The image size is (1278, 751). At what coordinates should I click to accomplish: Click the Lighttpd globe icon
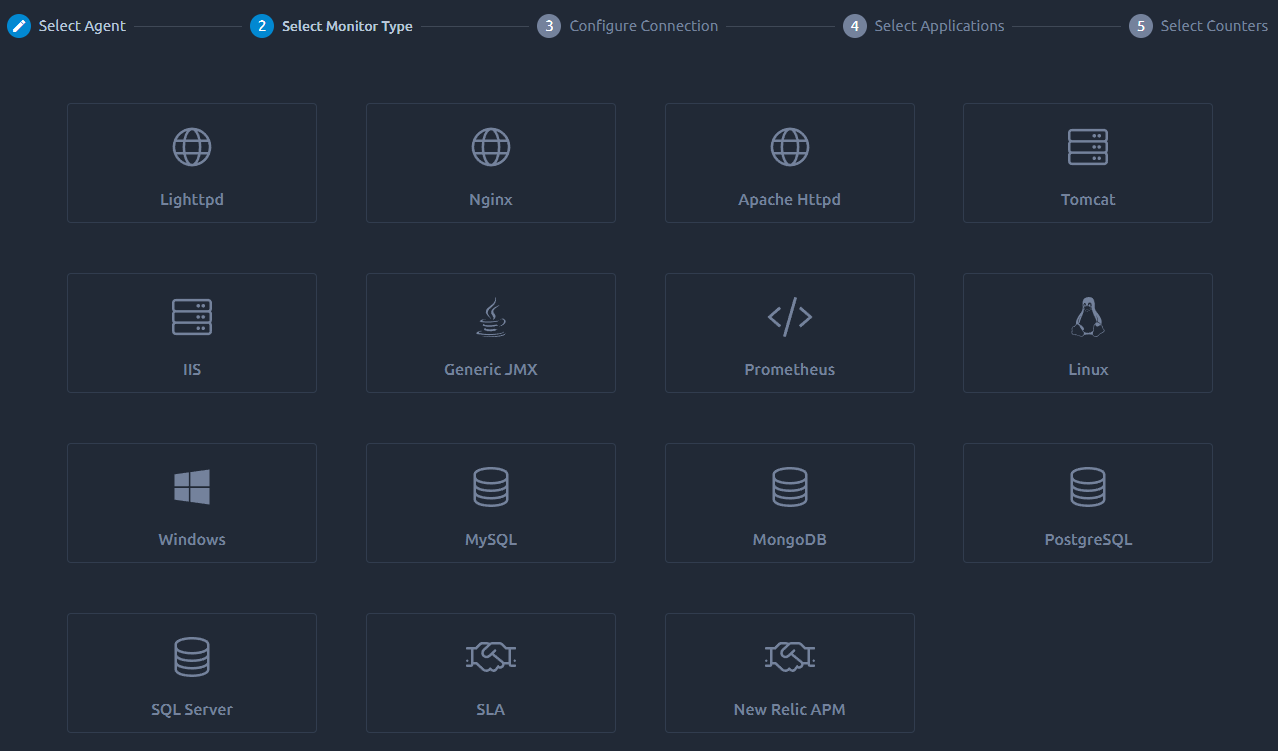(x=192, y=147)
